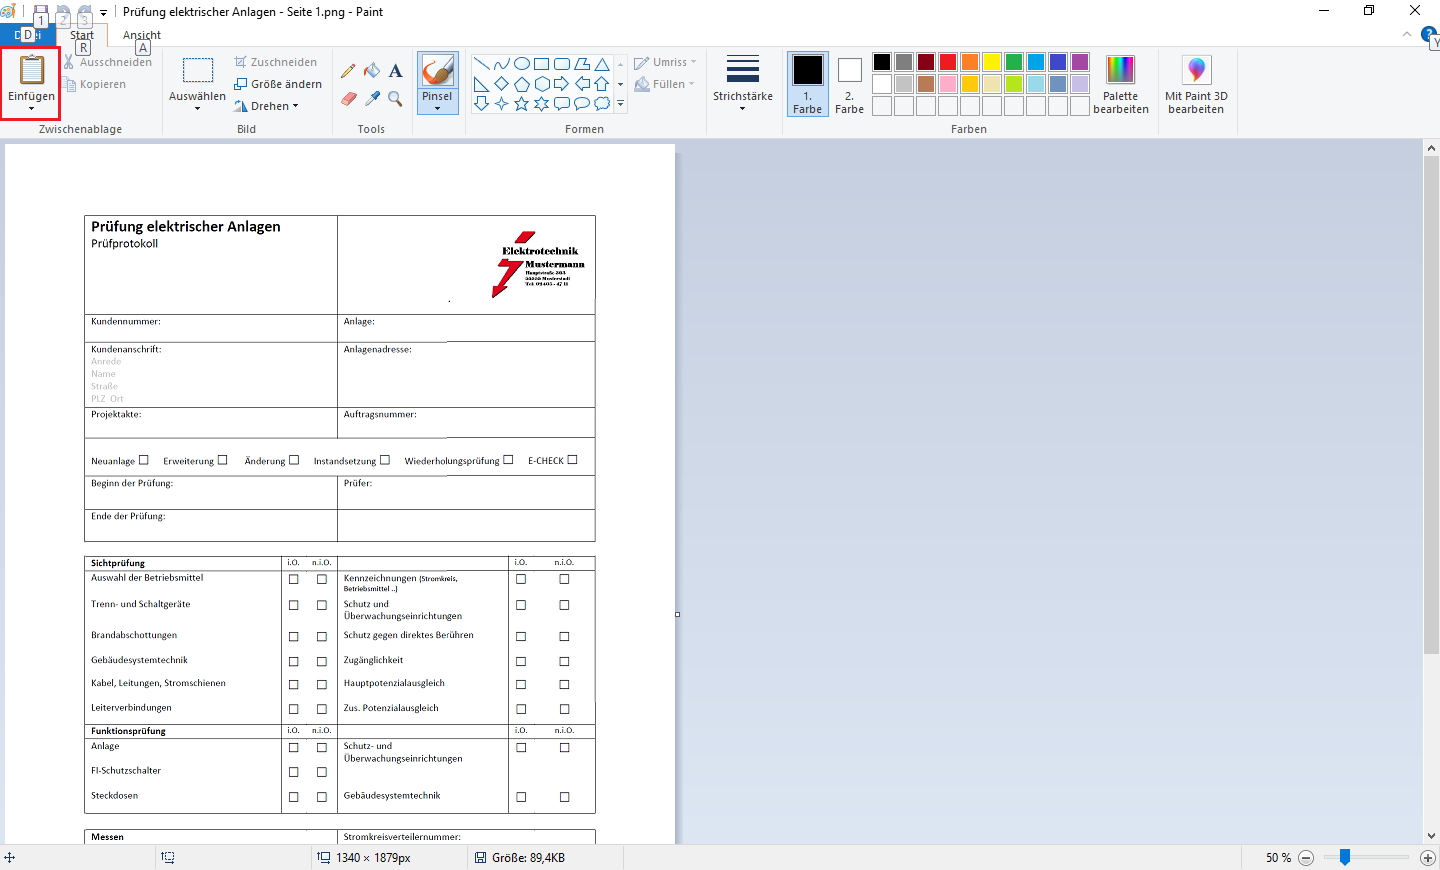Select the Text tool
Viewport: 1440px width, 870px height.
coord(396,71)
